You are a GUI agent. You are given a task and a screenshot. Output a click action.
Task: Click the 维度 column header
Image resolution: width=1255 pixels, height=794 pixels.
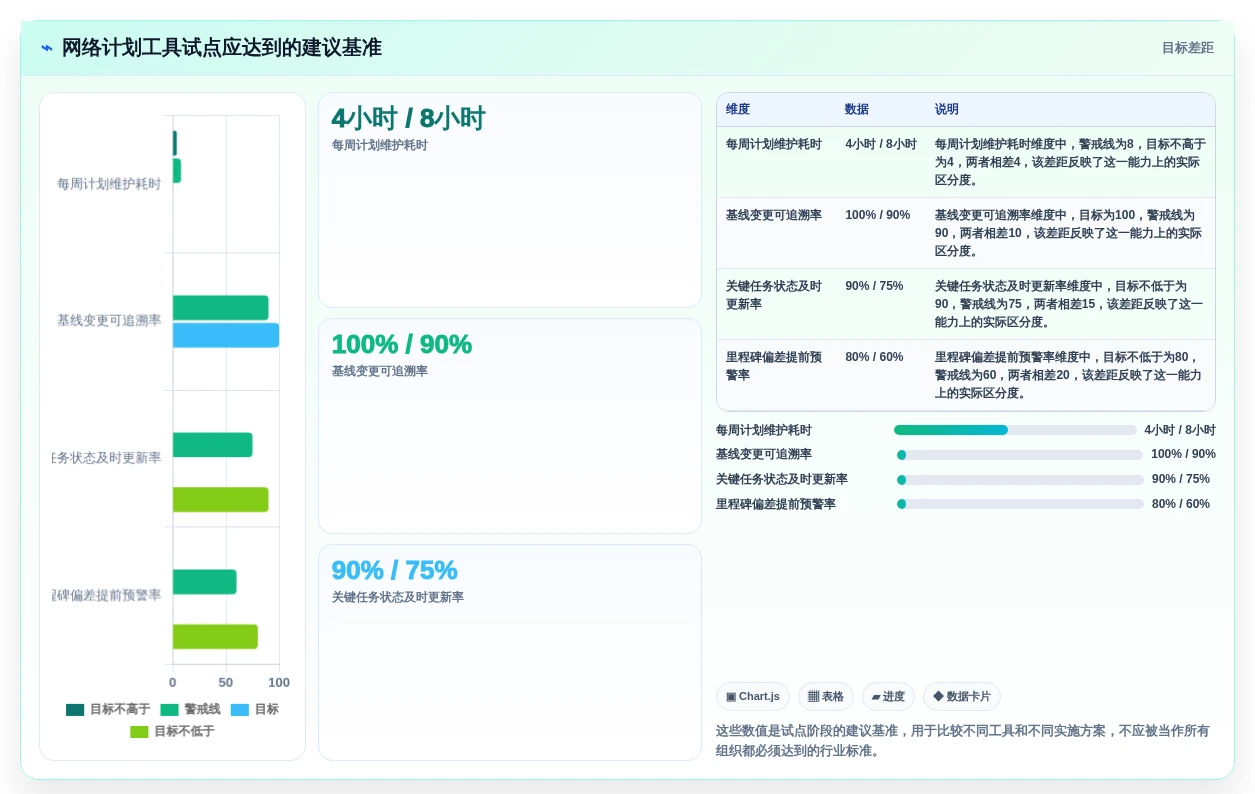(738, 109)
